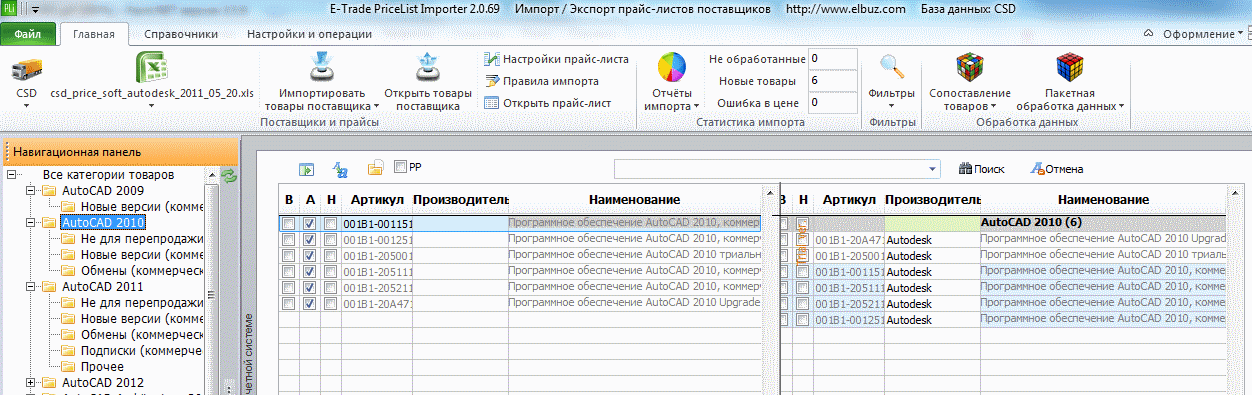Switch to Настройки и операции tab
Image resolution: width=1252 pixels, height=395 pixels.
(310, 34)
